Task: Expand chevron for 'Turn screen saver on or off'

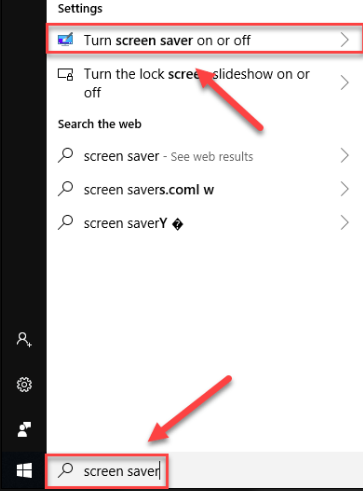Action: [x=345, y=40]
